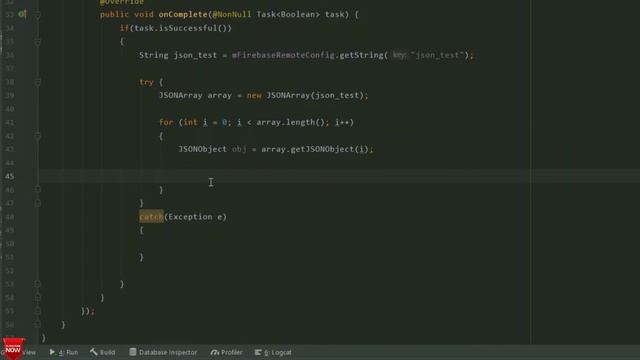The image size is (640, 360).
Task: Click the fold end marker on line 46
Action: [37, 189]
